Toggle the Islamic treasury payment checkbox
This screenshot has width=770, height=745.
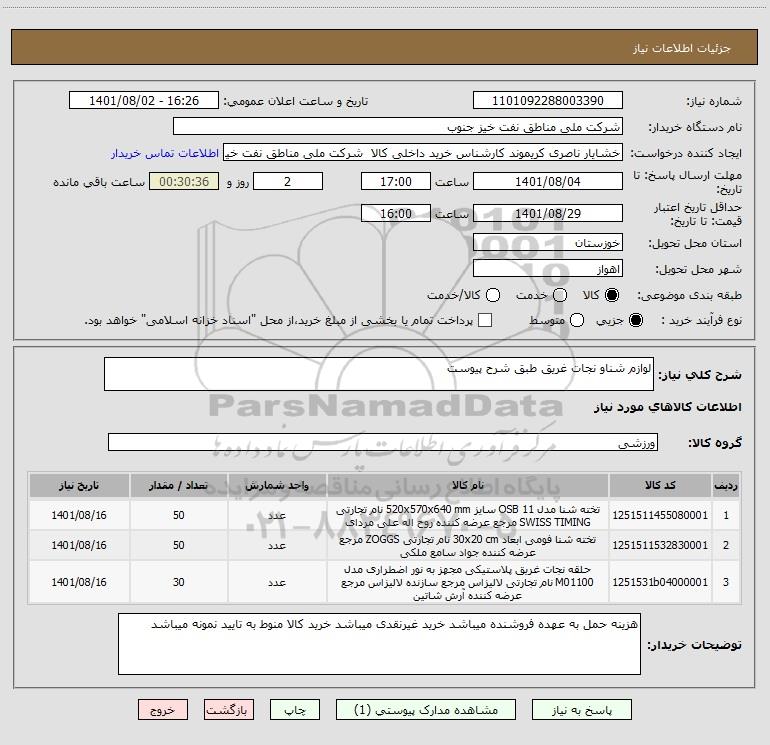click(x=485, y=320)
